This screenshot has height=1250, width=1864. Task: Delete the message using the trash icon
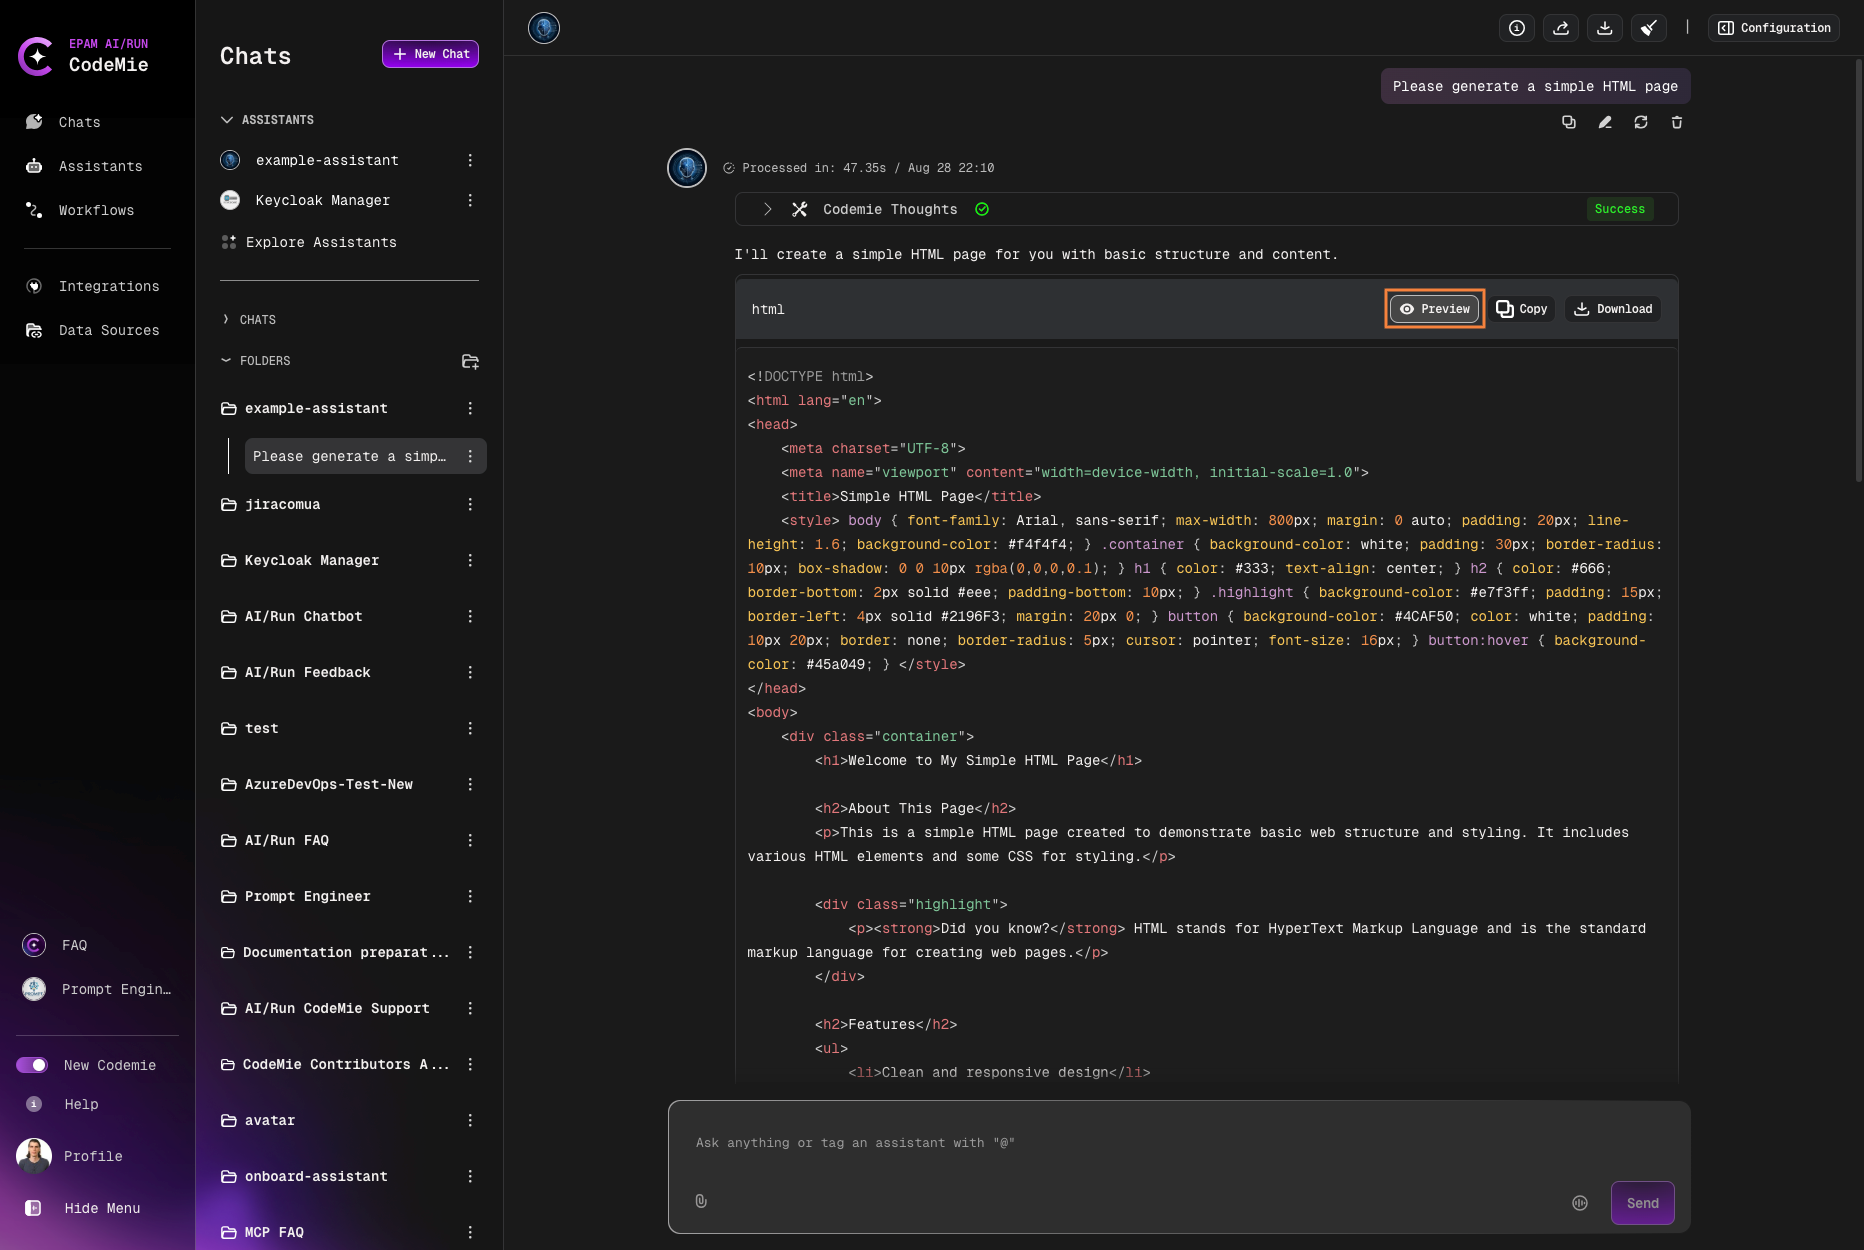tap(1677, 122)
